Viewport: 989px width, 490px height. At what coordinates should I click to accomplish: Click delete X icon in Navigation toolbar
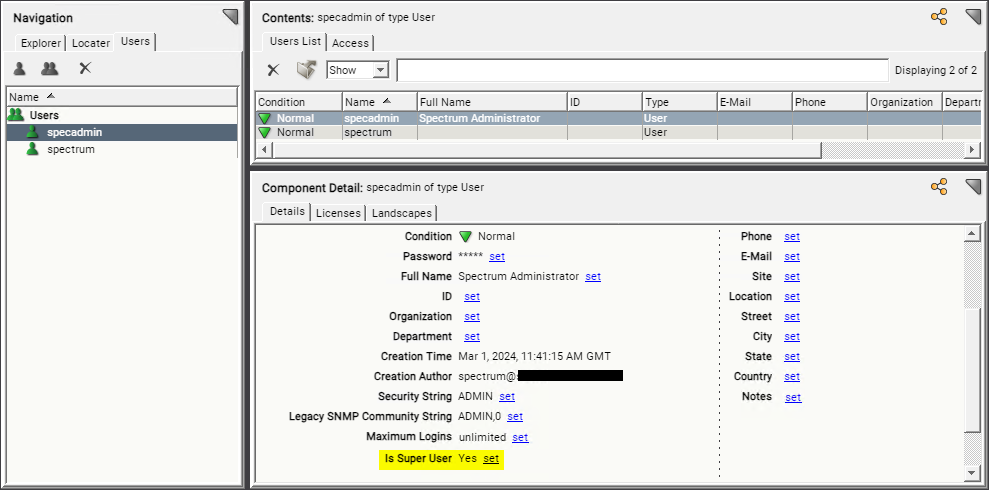tap(85, 69)
